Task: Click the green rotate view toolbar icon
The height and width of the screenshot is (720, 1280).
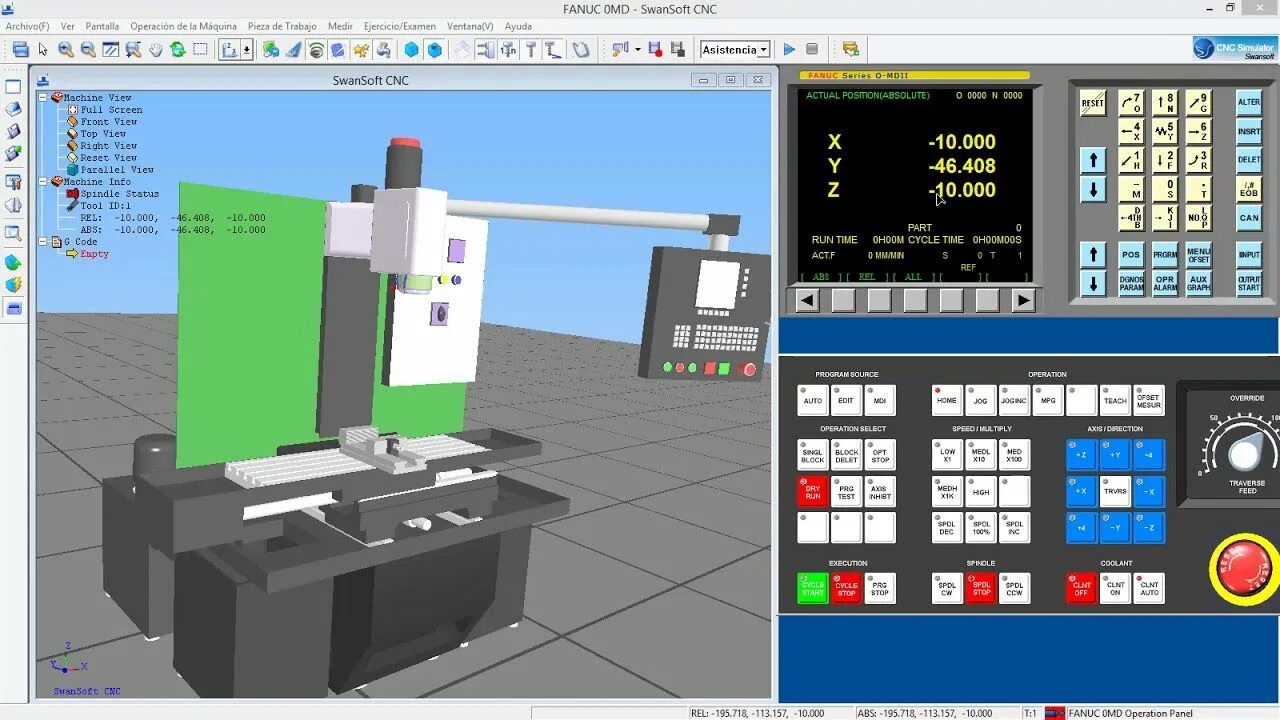Action: coord(178,49)
